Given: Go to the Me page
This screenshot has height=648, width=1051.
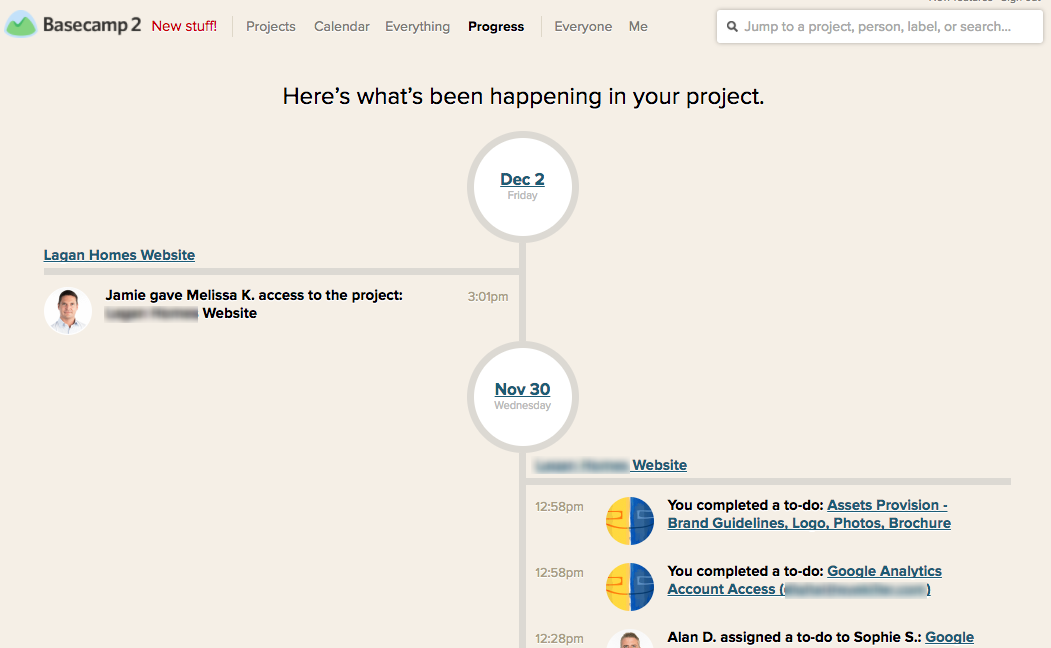Looking at the screenshot, I should (x=638, y=27).
